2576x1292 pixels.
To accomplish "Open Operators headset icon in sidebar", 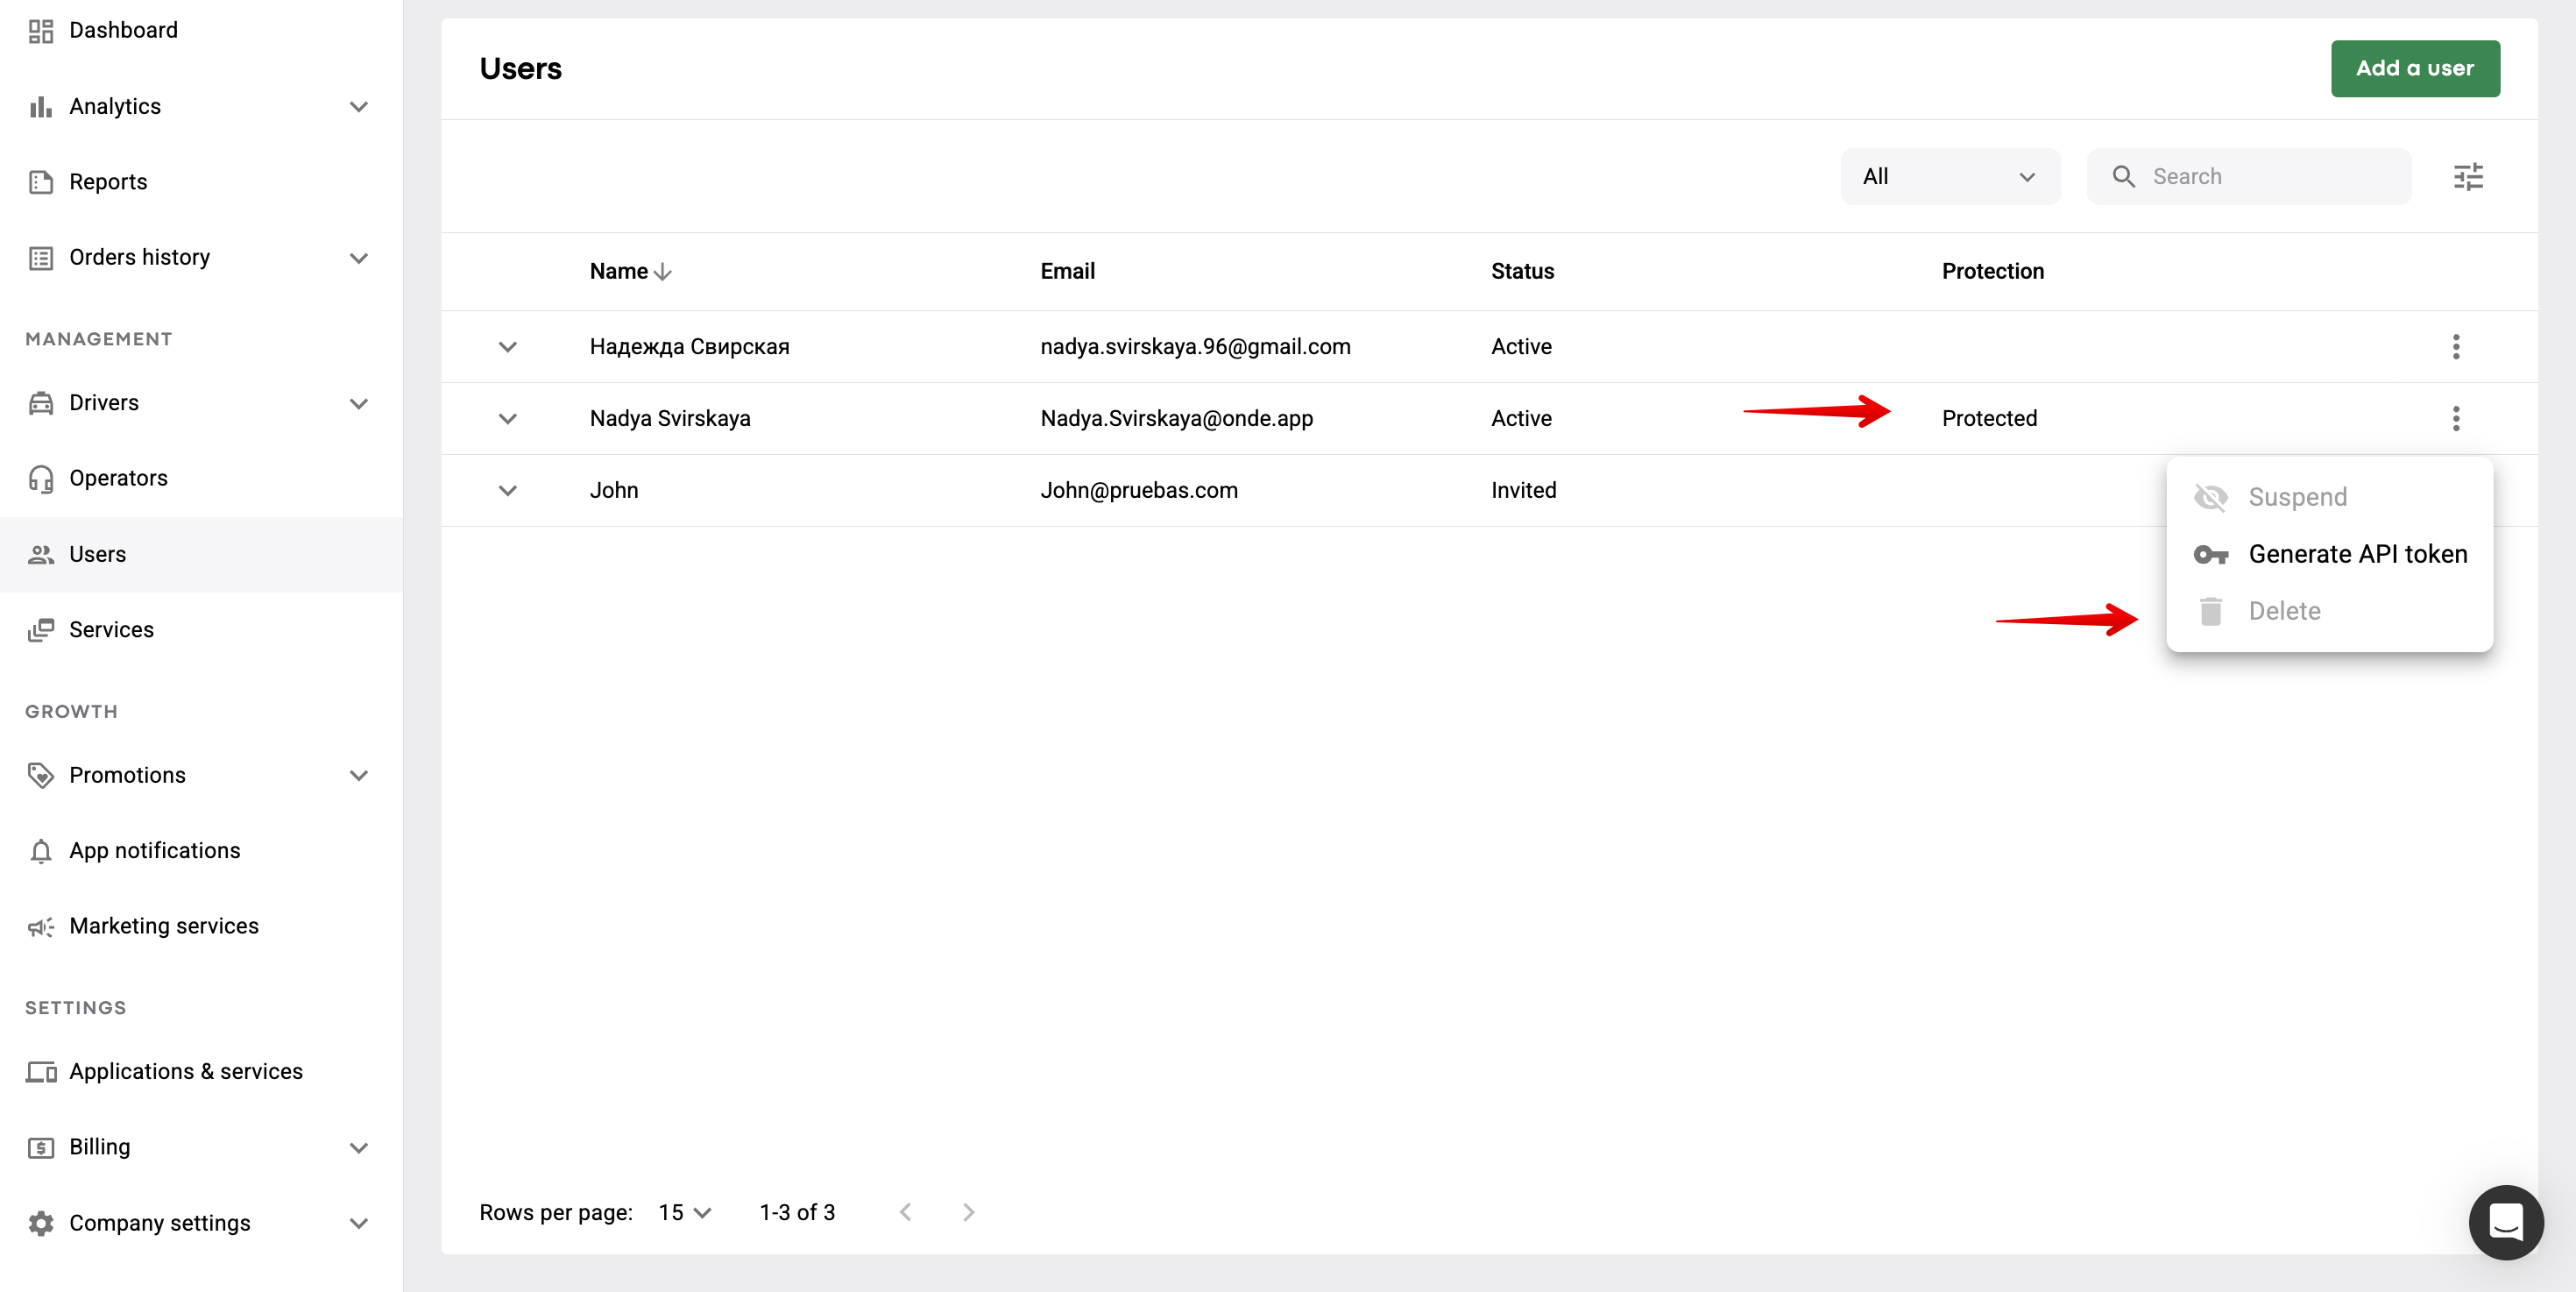I will click(x=41, y=478).
